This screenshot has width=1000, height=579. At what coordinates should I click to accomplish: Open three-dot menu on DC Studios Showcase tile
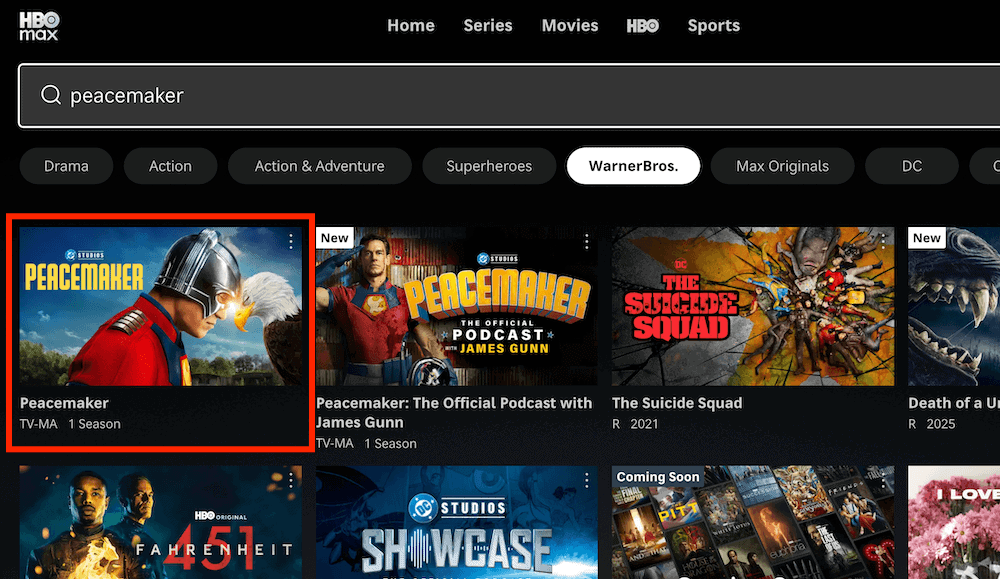pos(587,481)
